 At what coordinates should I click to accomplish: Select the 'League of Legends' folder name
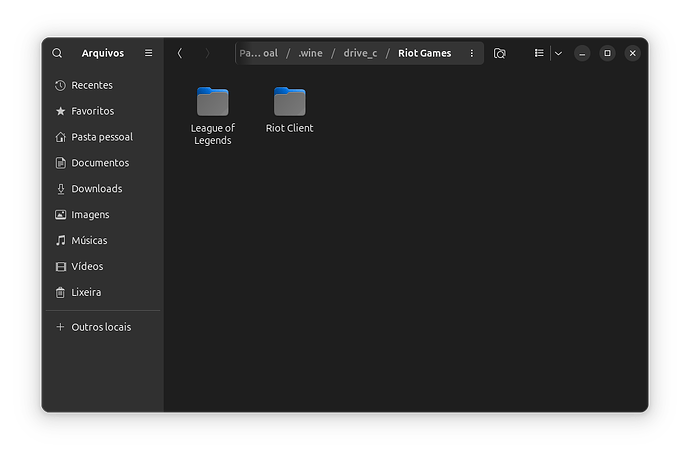(213, 134)
